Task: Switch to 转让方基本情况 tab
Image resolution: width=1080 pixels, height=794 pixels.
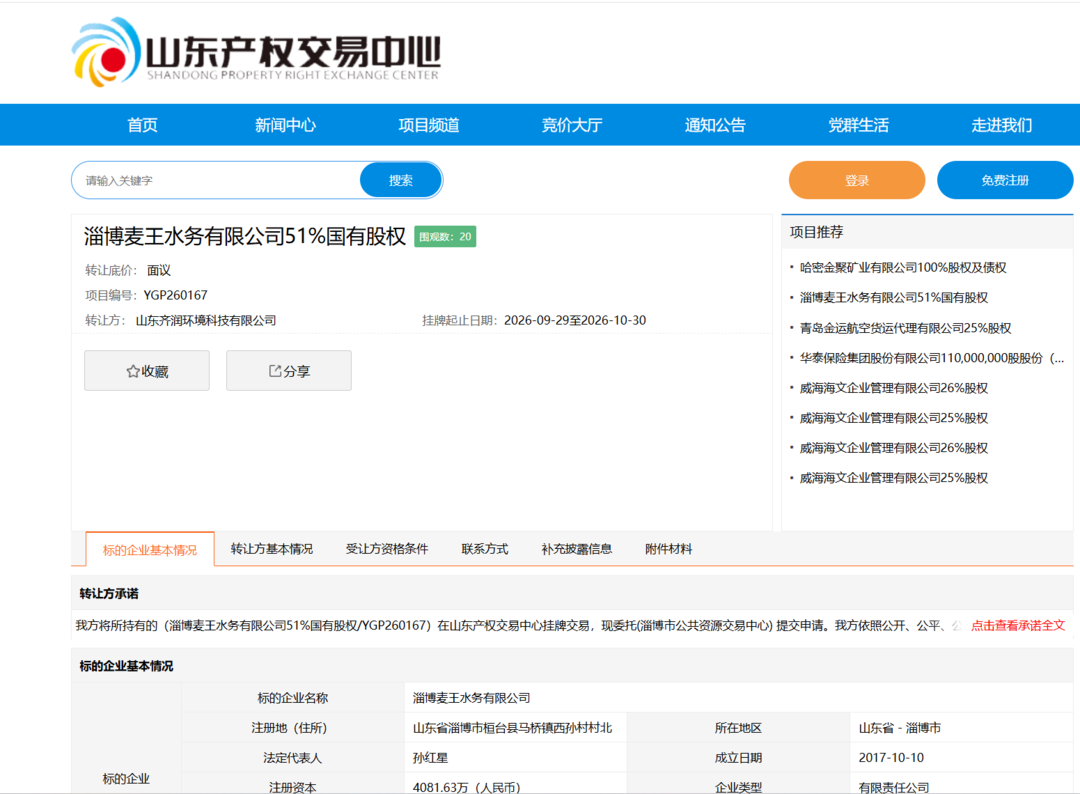Action: [271, 549]
